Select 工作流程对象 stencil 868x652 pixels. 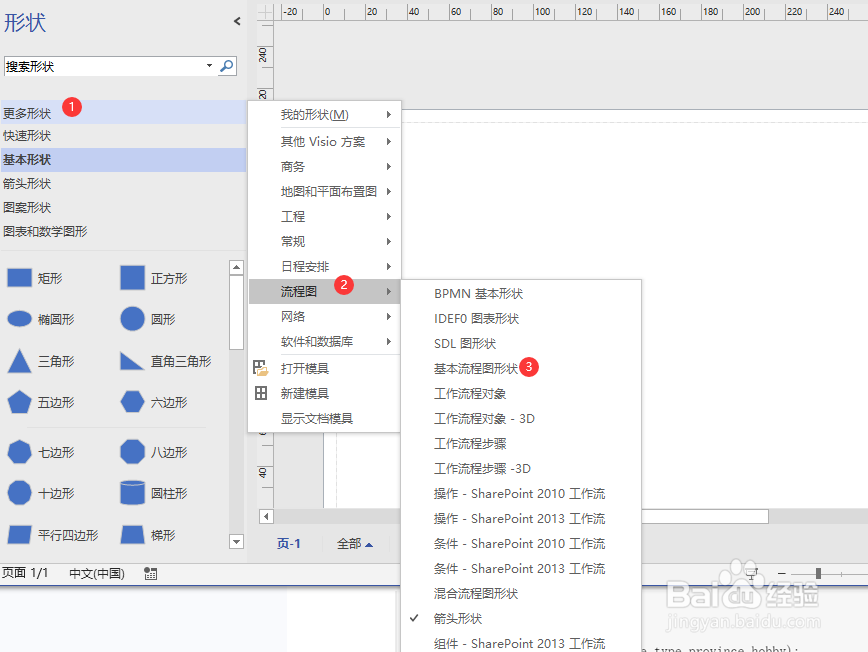tap(521, 394)
